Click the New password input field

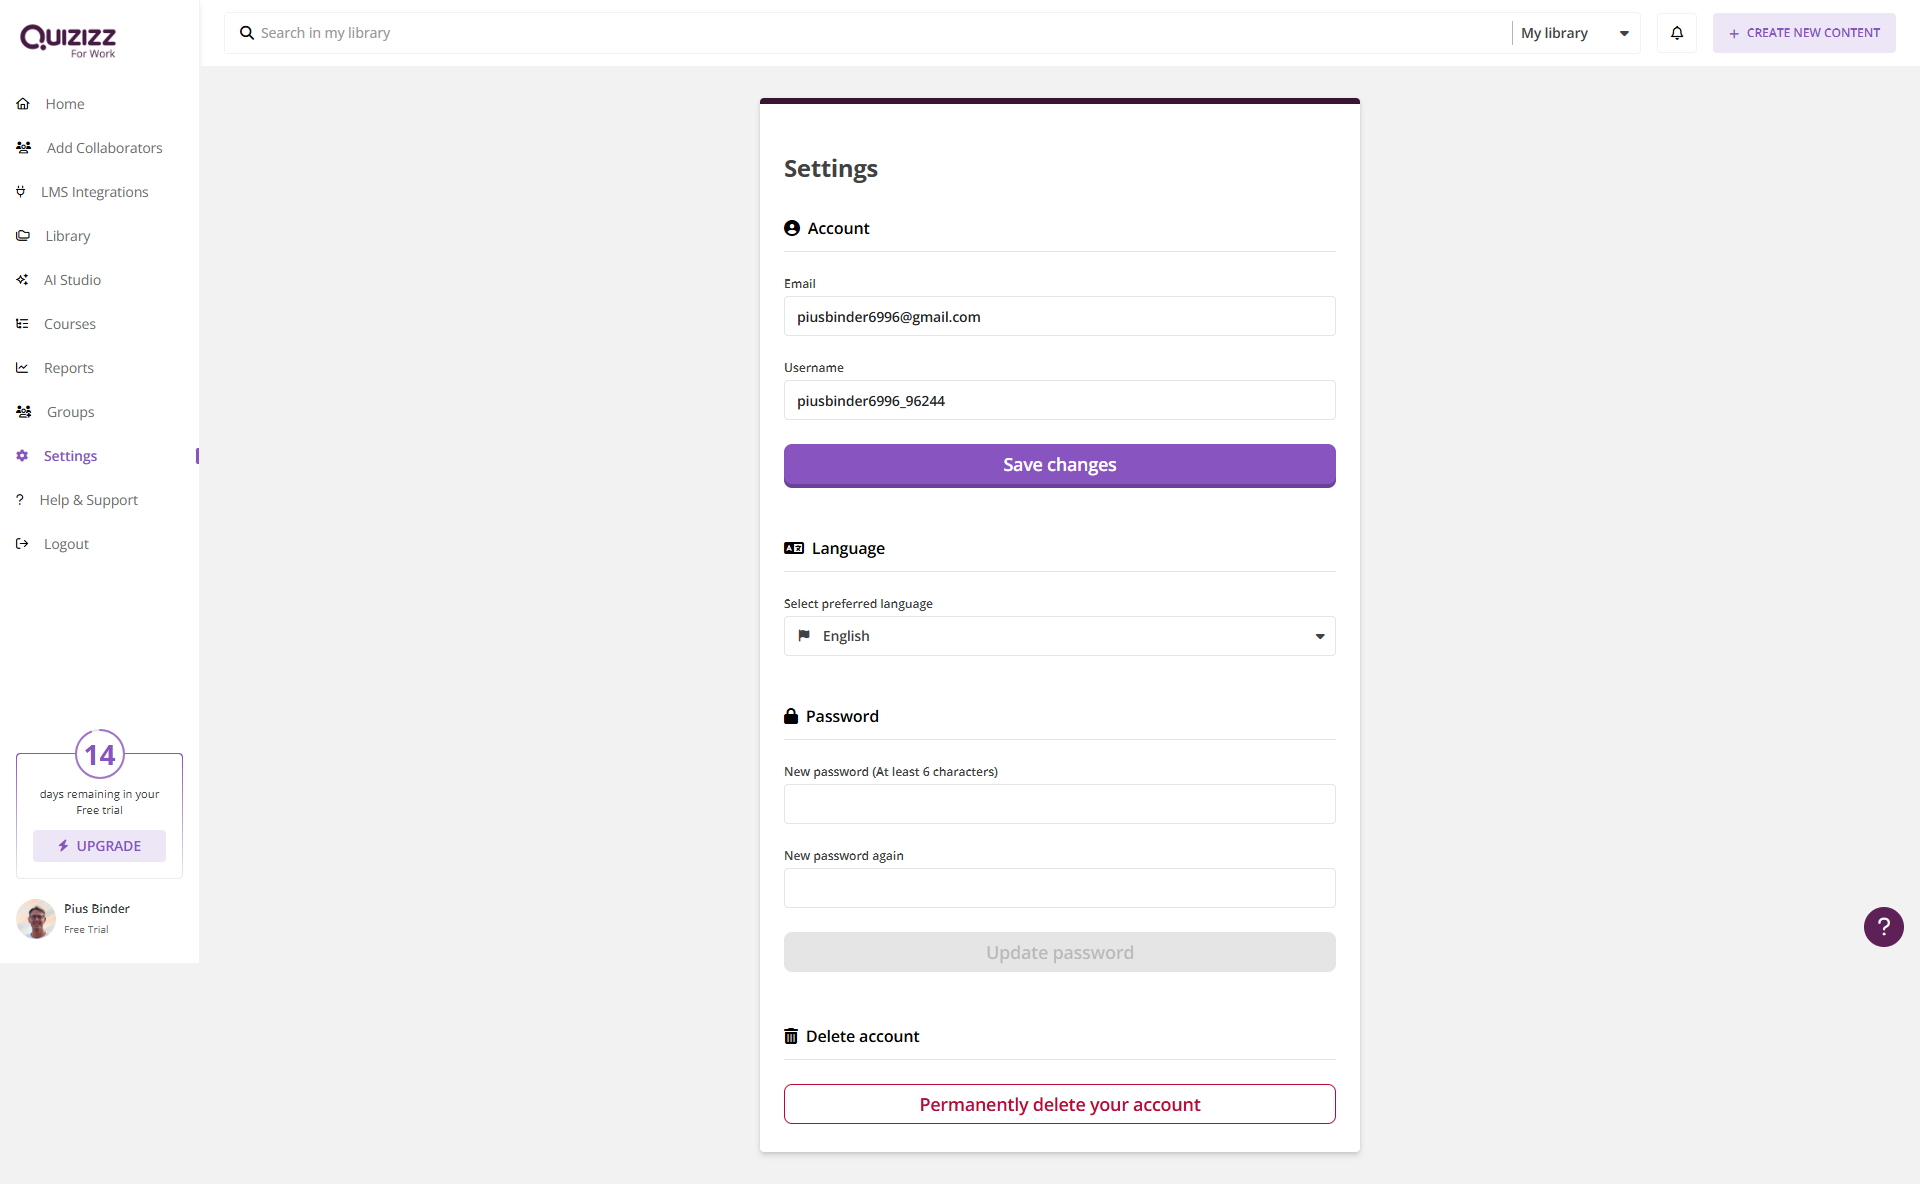[x=1059, y=804]
